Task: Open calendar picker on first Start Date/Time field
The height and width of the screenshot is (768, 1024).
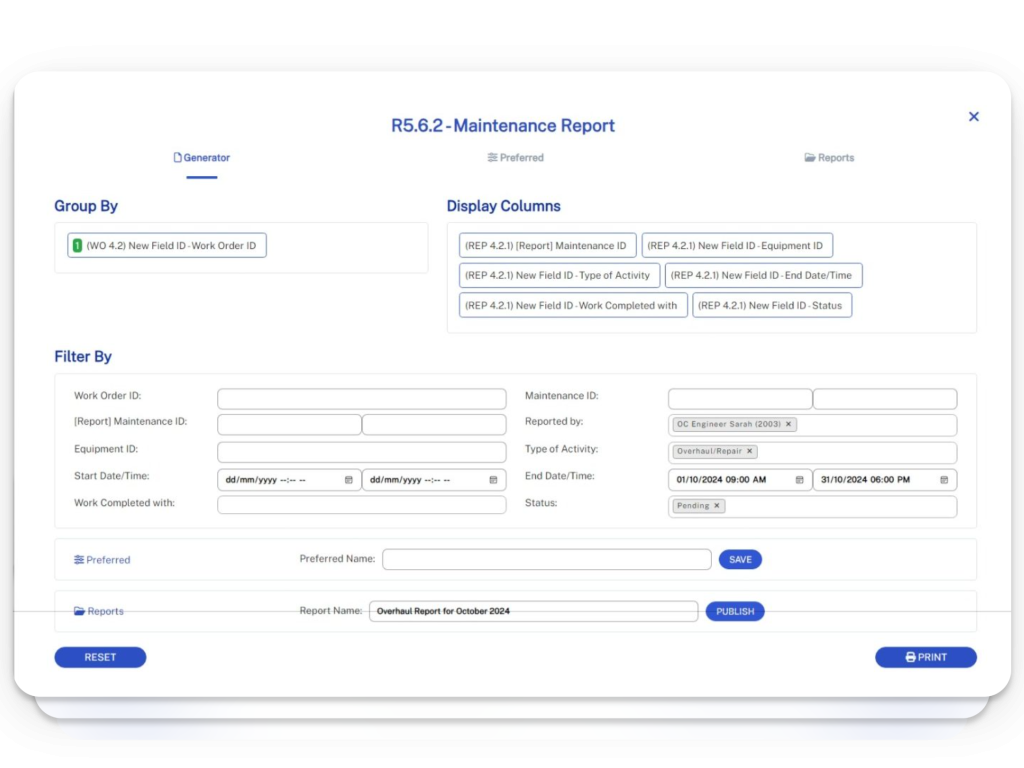Action: [x=349, y=480]
